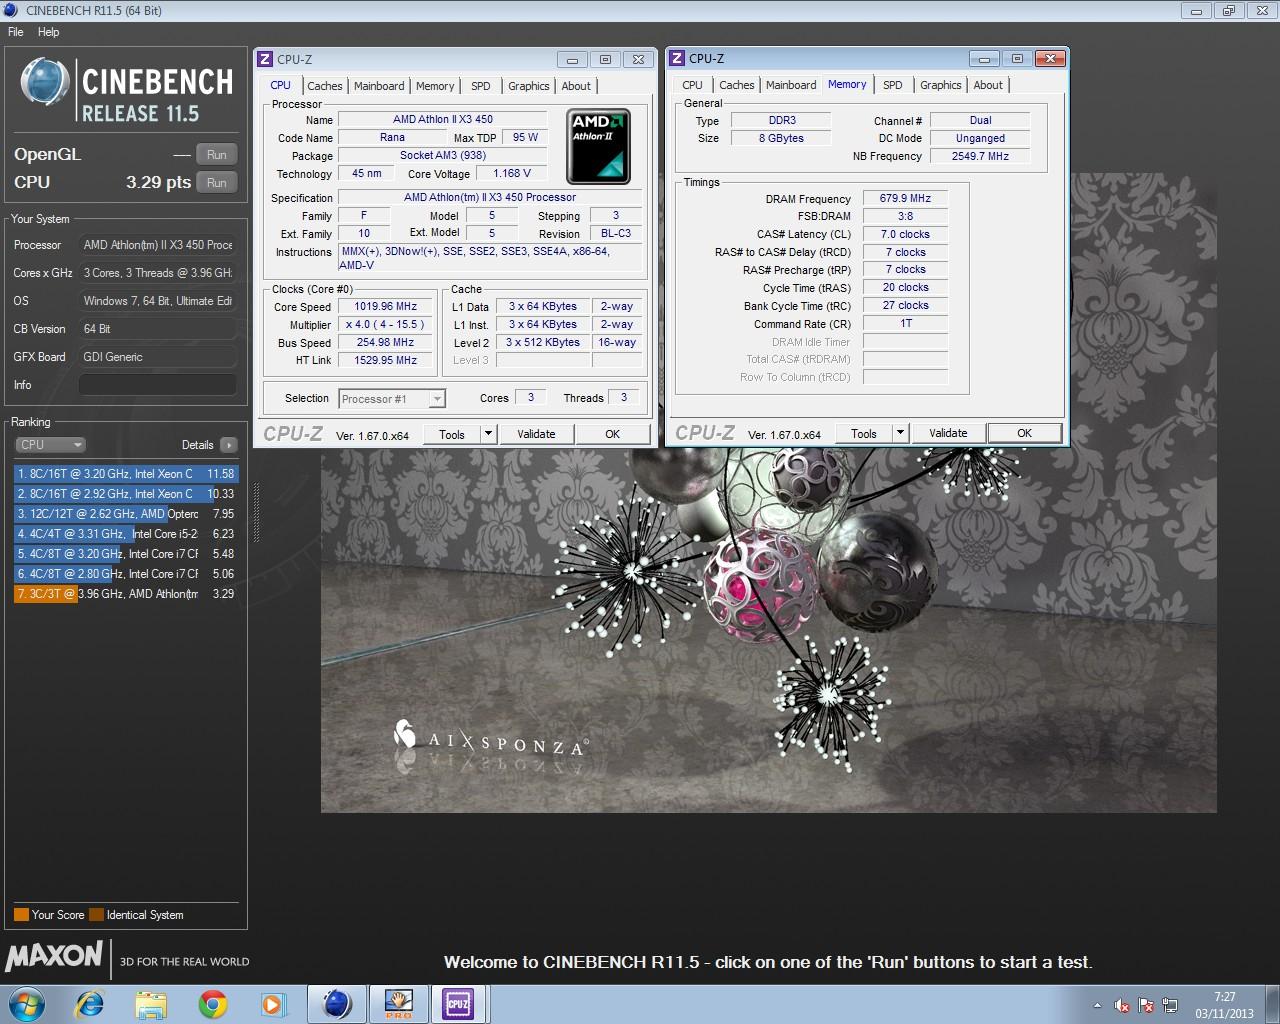Click CPU-Z Memory window title icon
The width and height of the screenshot is (1280, 1024).
click(x=677, y=58)
